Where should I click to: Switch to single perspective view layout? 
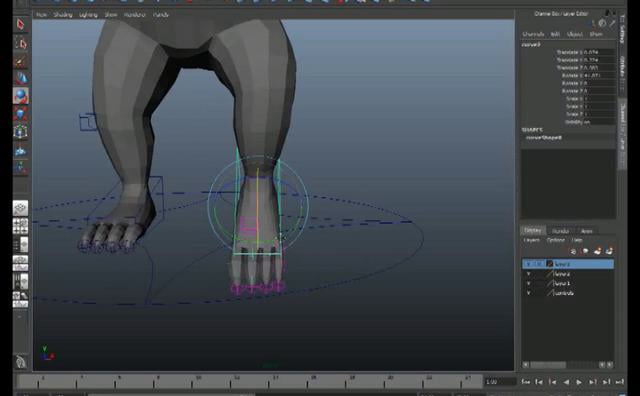click(20, 208)
